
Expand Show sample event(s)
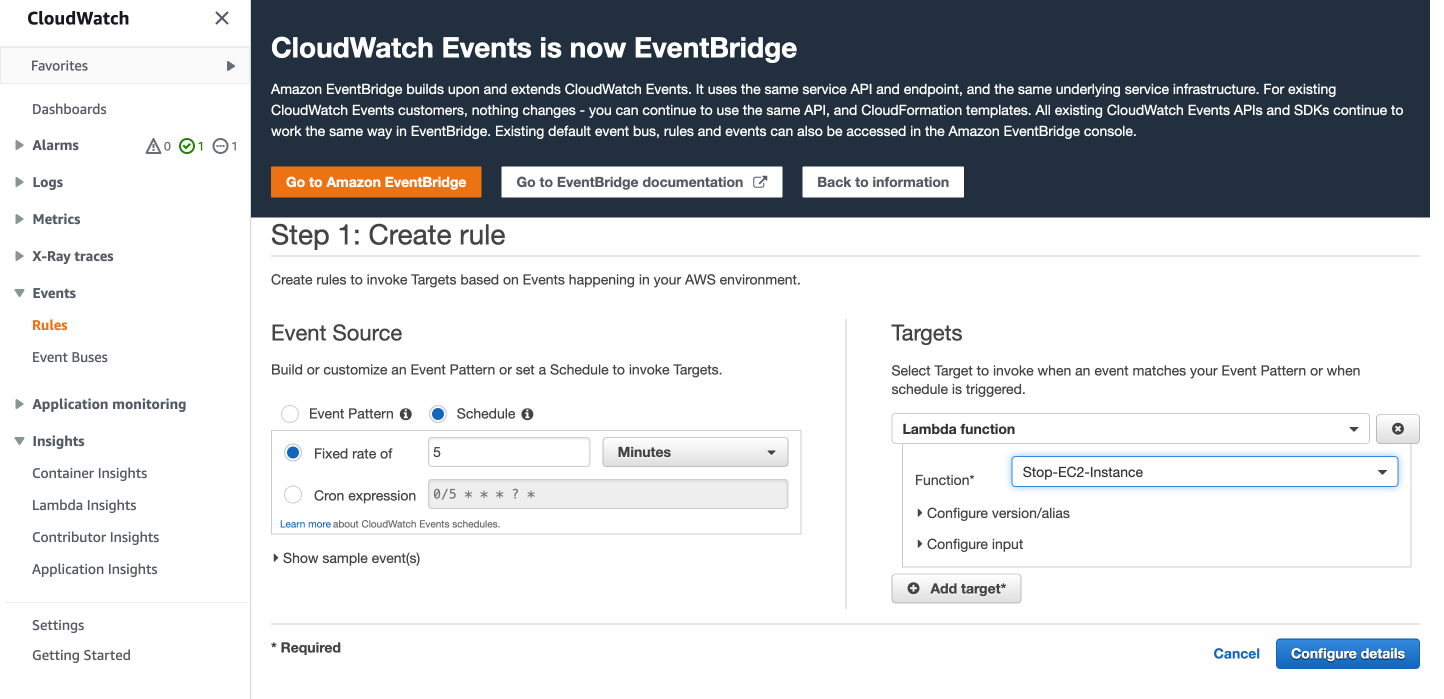coord(346,558)
